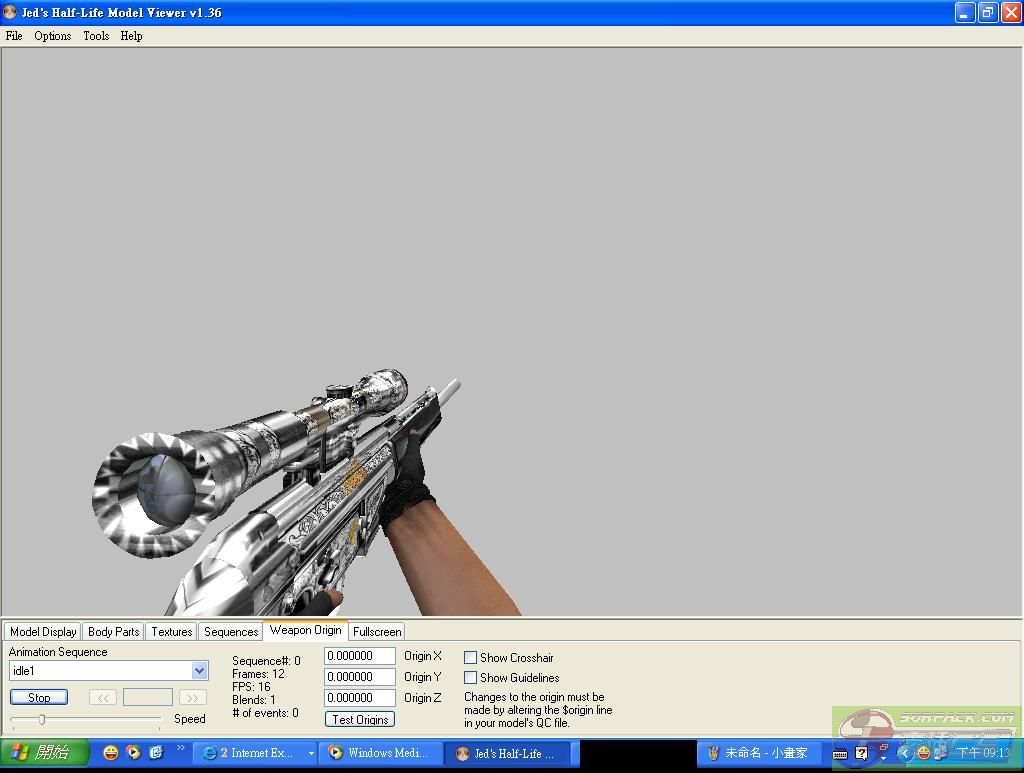Click the keyboard language bar icon

(x=840, y=754)
